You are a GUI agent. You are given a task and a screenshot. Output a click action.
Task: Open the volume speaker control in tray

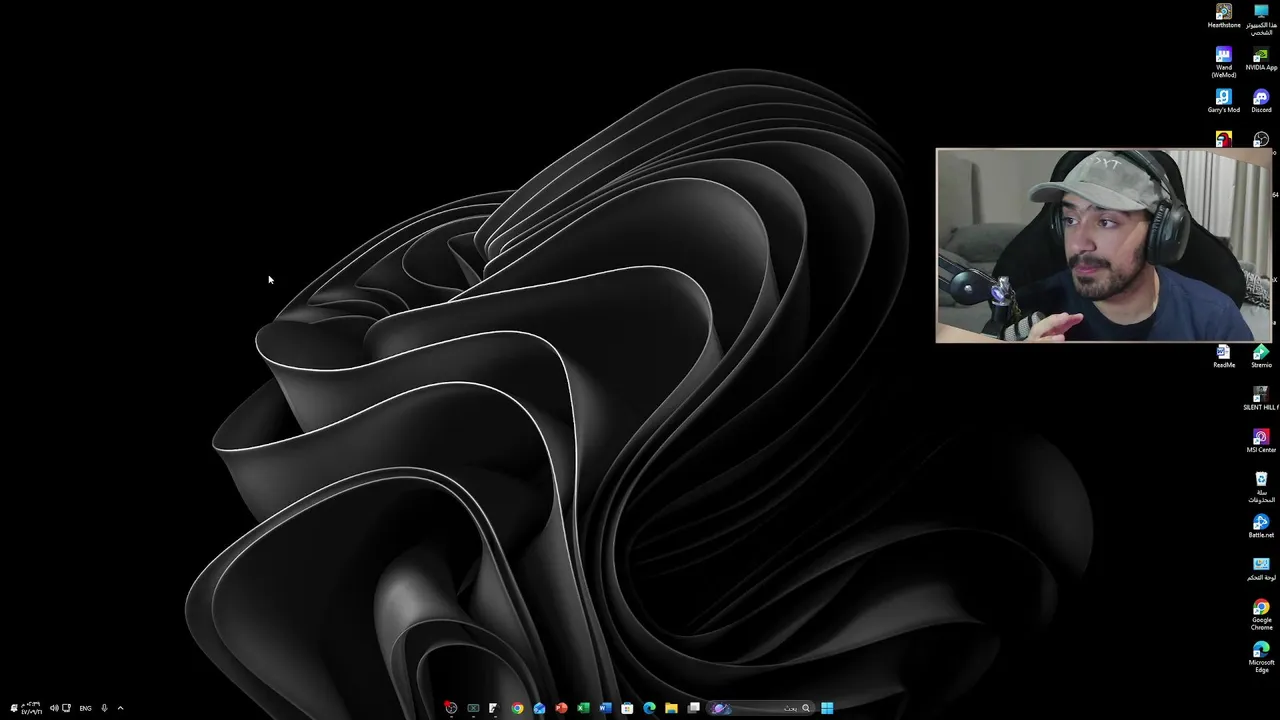[54, 708]
